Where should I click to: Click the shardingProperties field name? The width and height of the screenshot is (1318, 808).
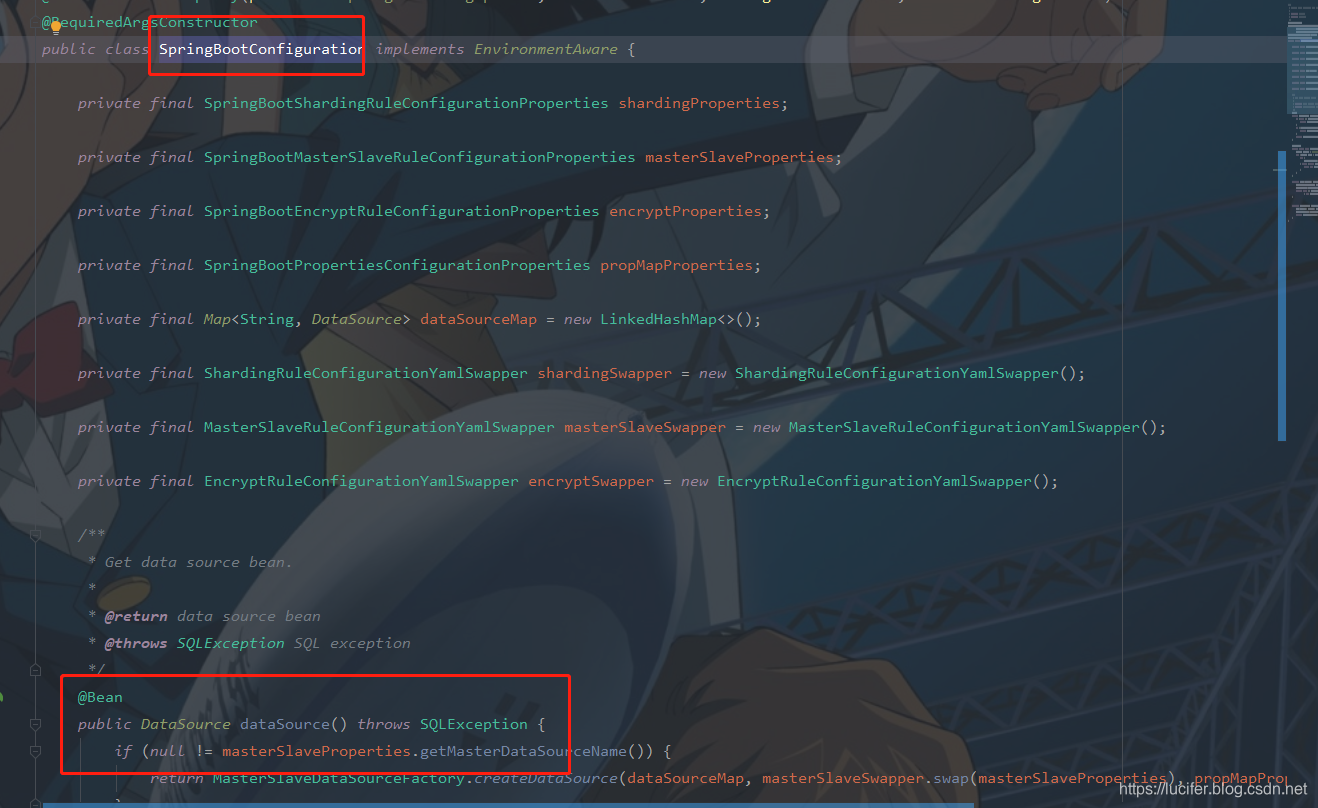click(x=699, y=103)
